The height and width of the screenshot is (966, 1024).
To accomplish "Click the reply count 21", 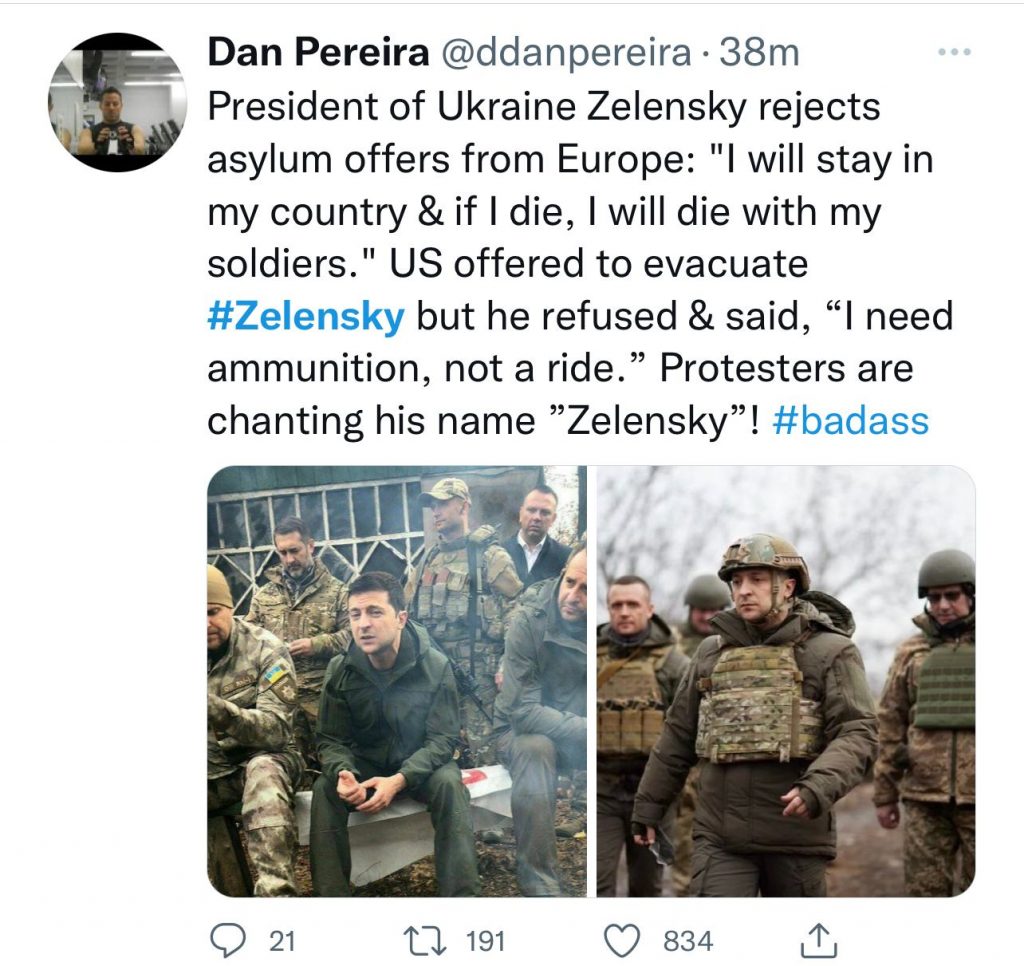I will coord(282,941).
